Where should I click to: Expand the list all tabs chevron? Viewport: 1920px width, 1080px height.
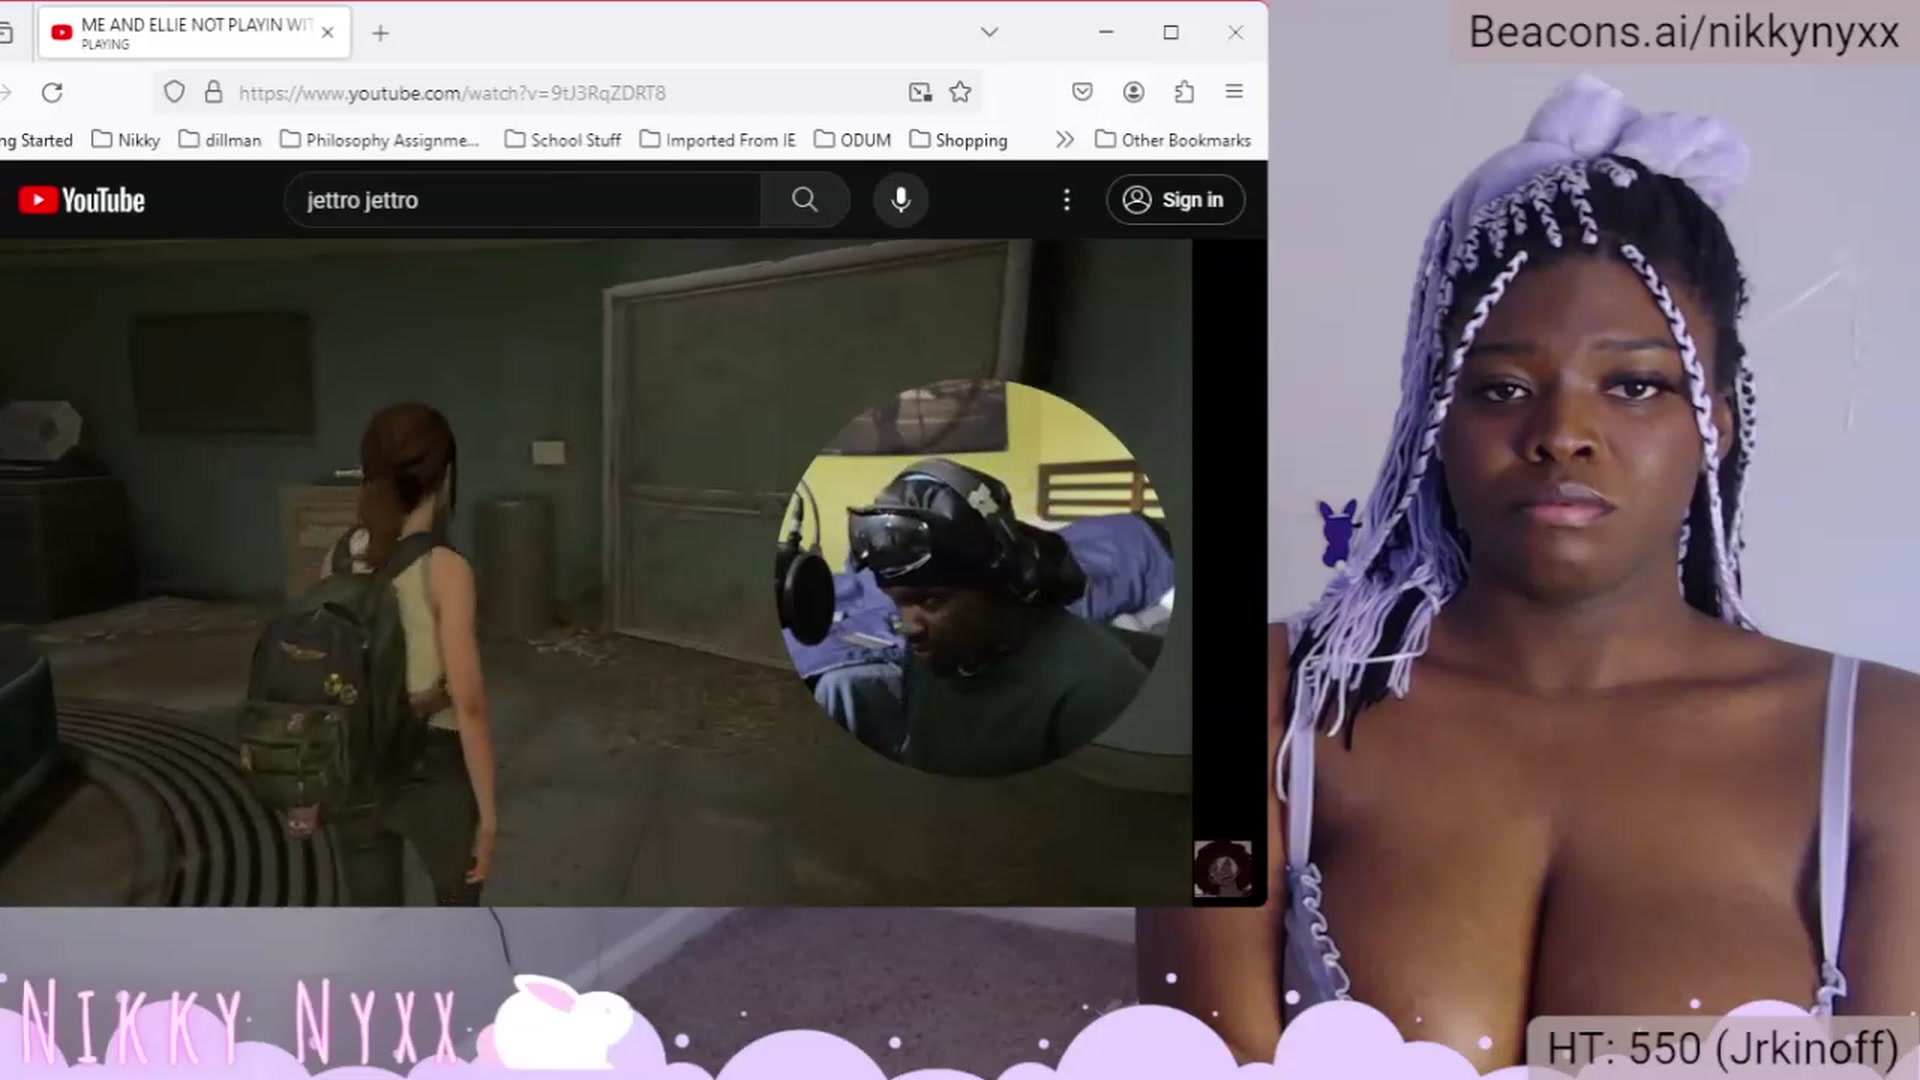989,32
